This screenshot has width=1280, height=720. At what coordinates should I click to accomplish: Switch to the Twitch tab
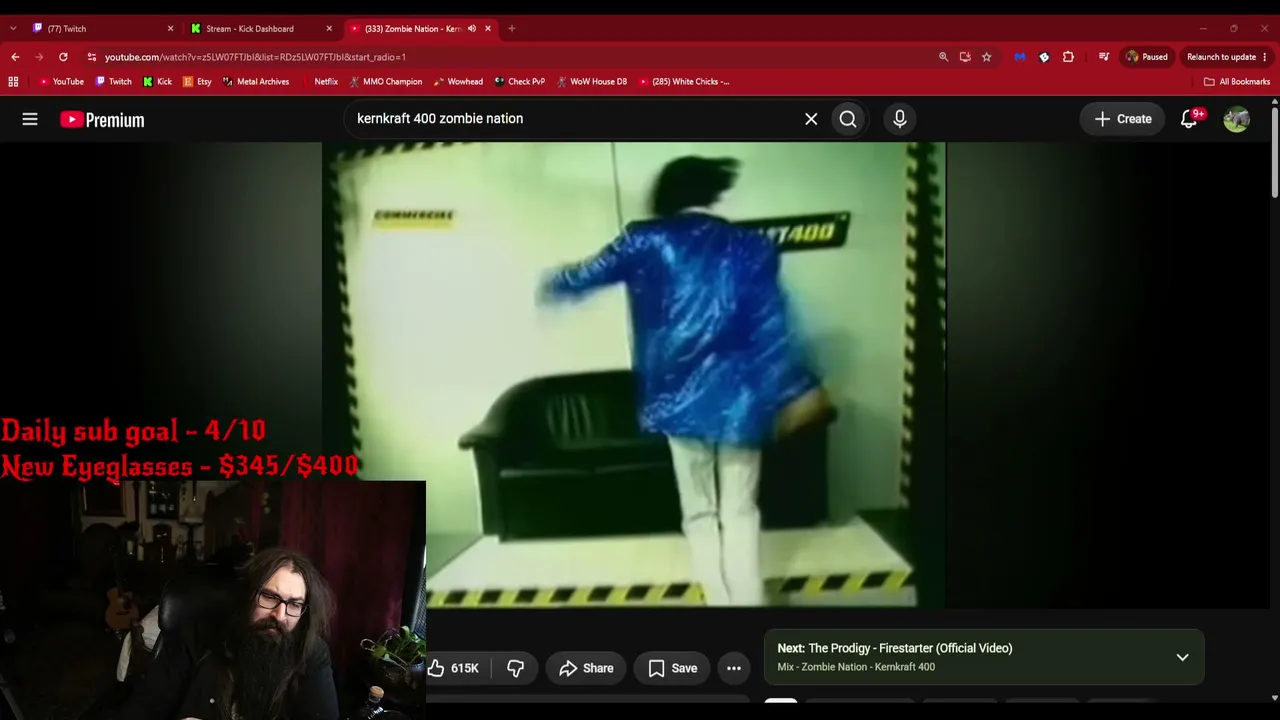coord(104,29)
